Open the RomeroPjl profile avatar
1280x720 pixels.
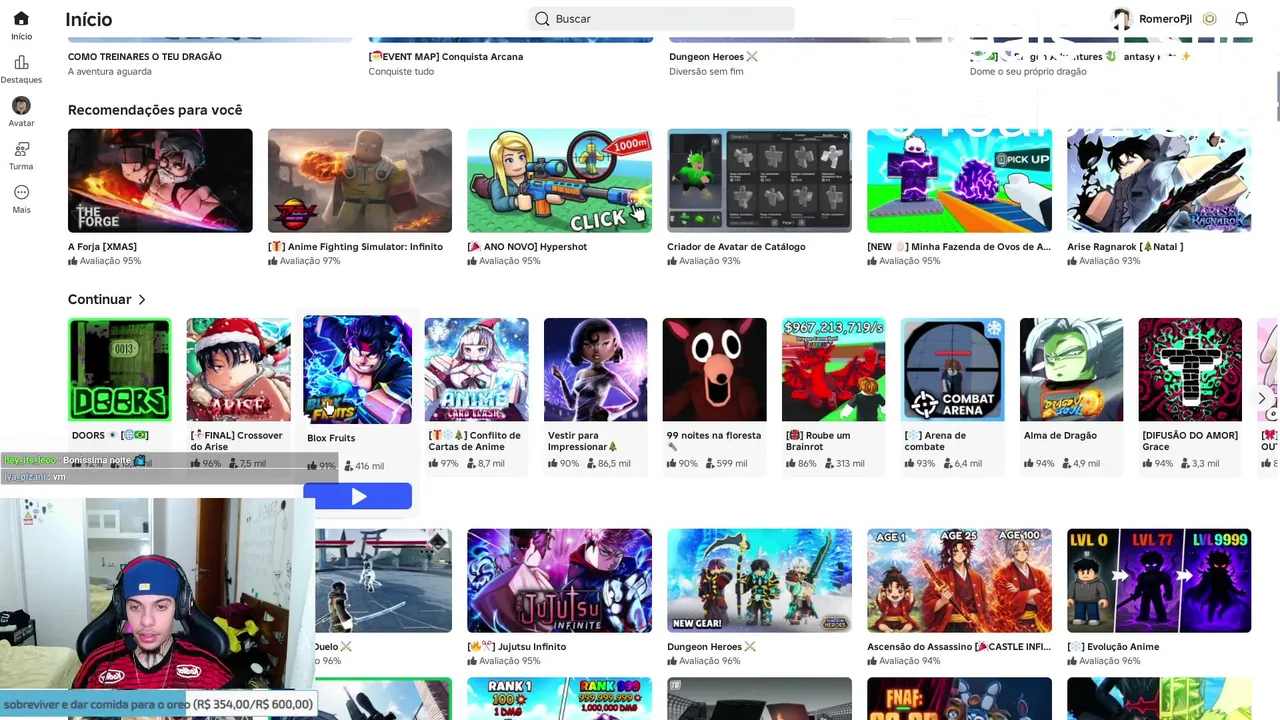1122,19
